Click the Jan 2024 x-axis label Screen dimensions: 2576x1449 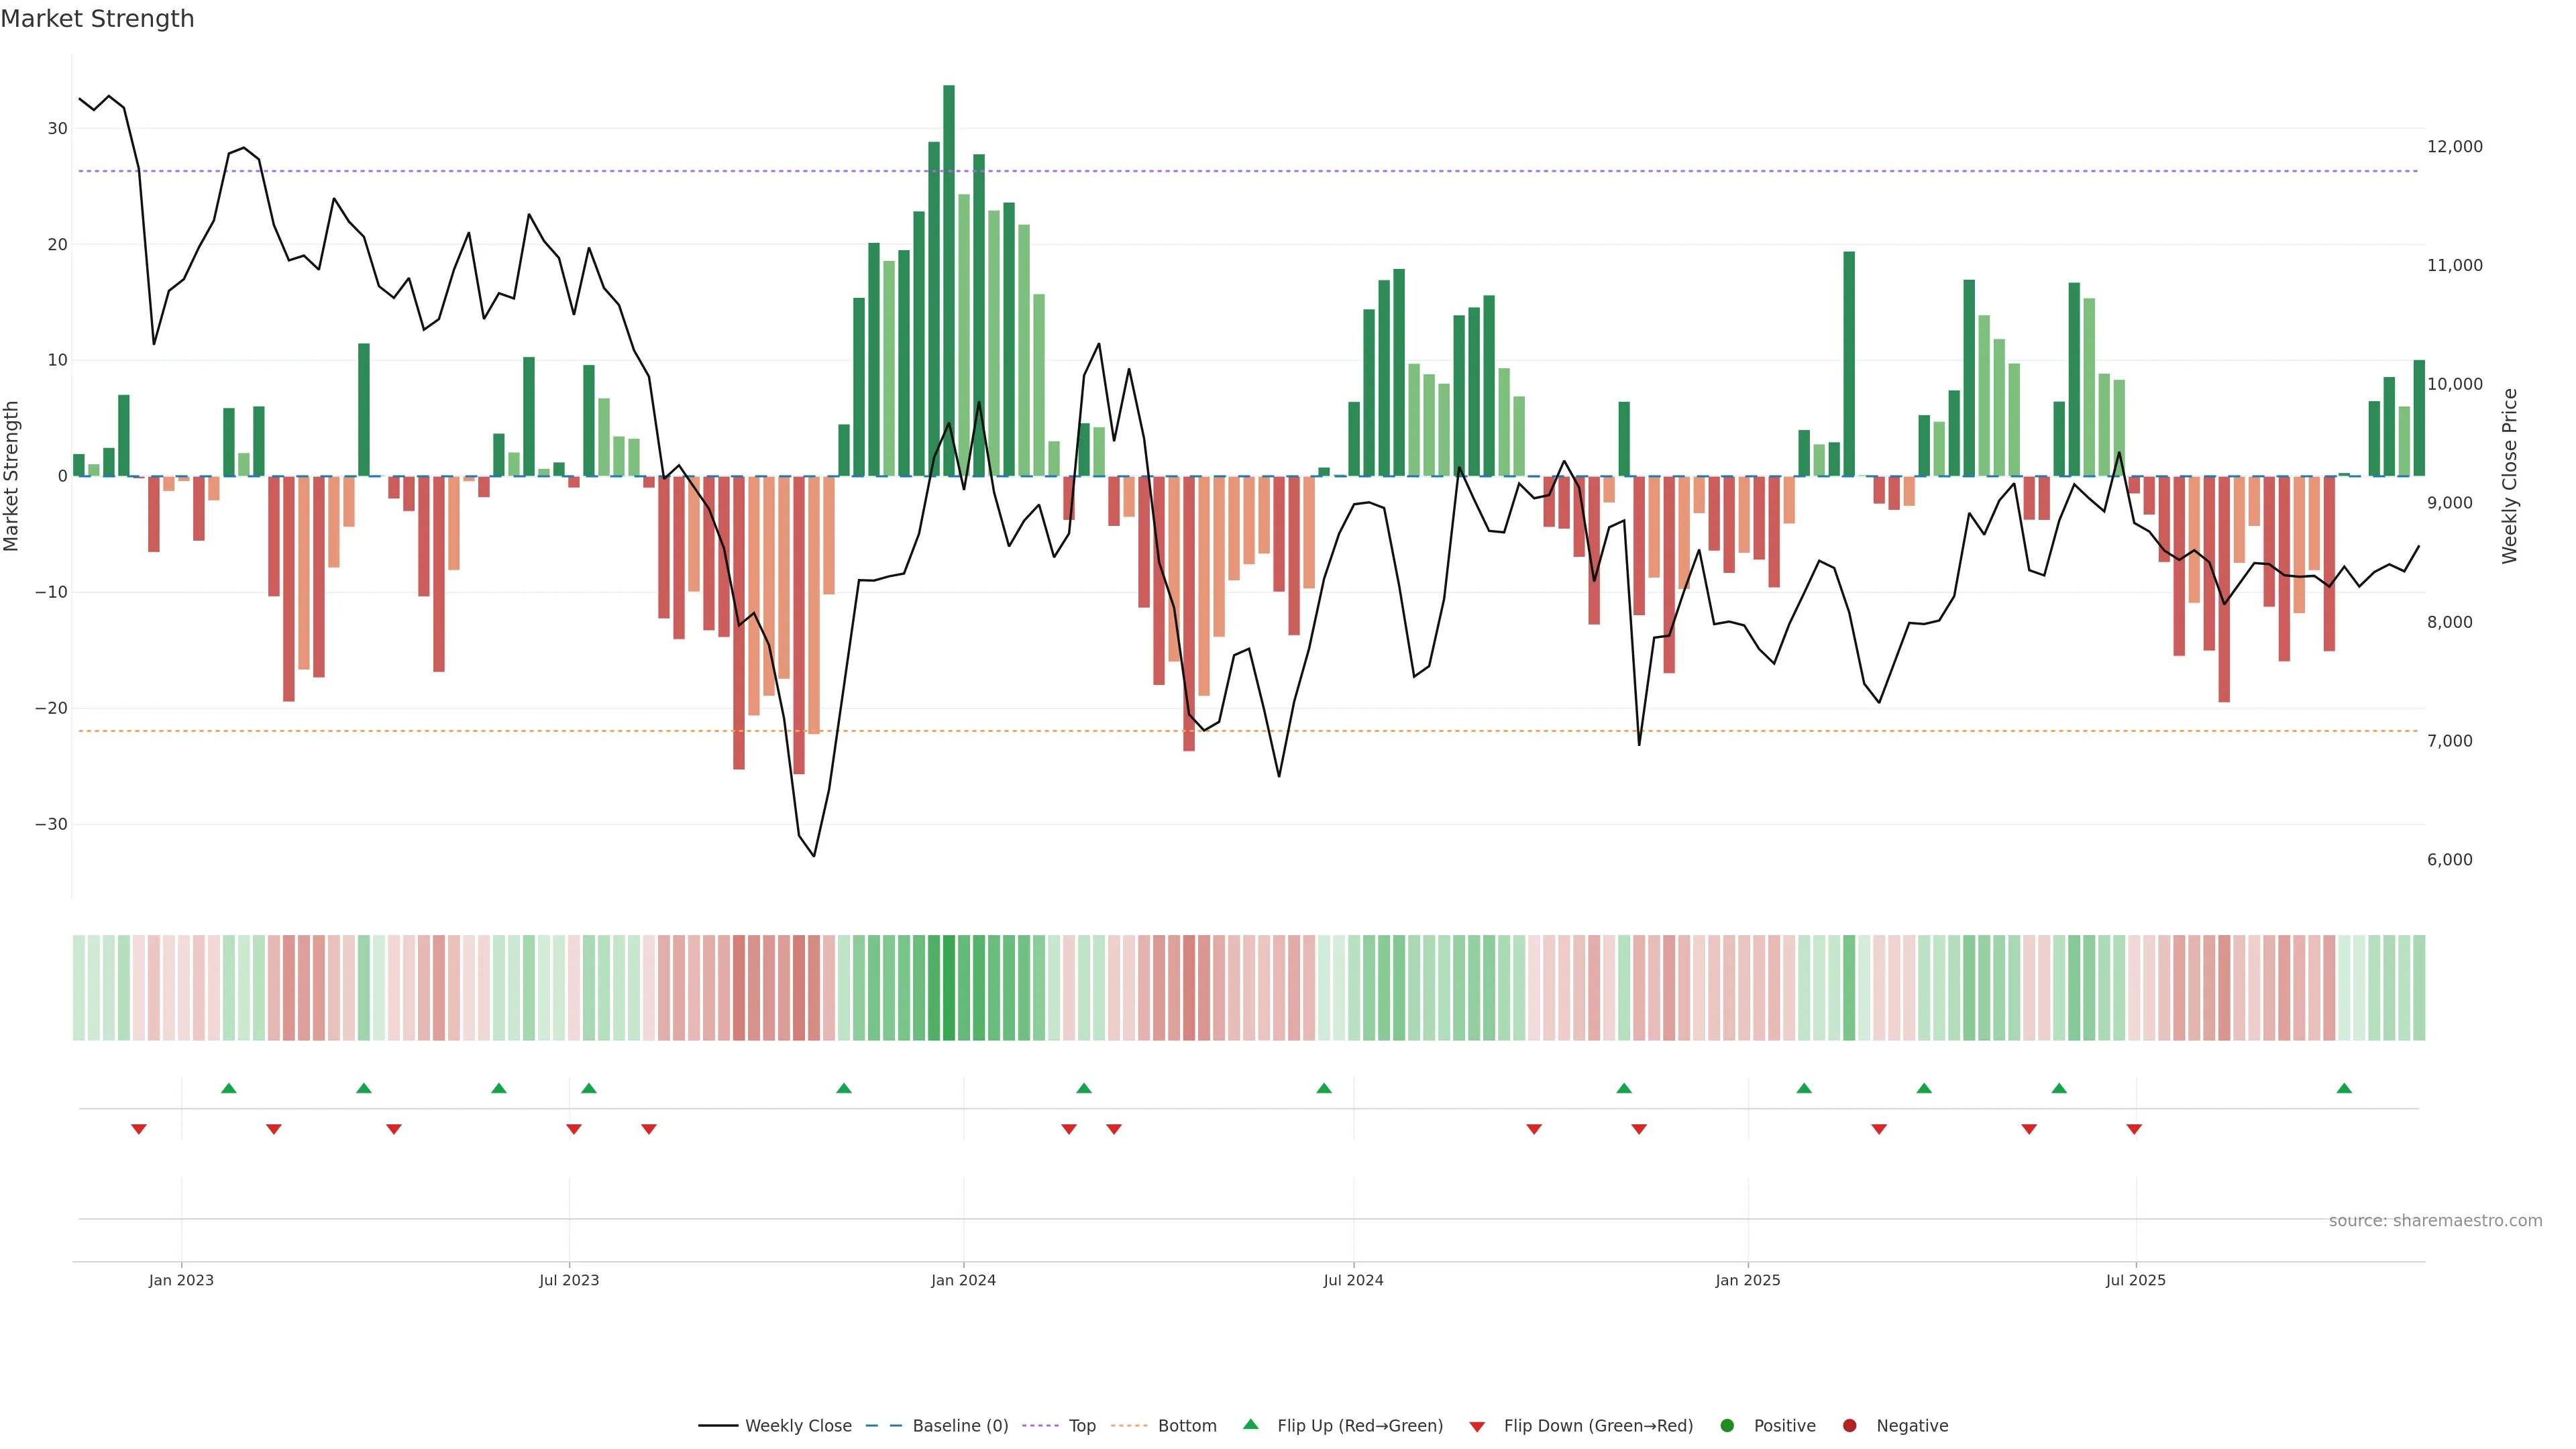click(963, 1280)
